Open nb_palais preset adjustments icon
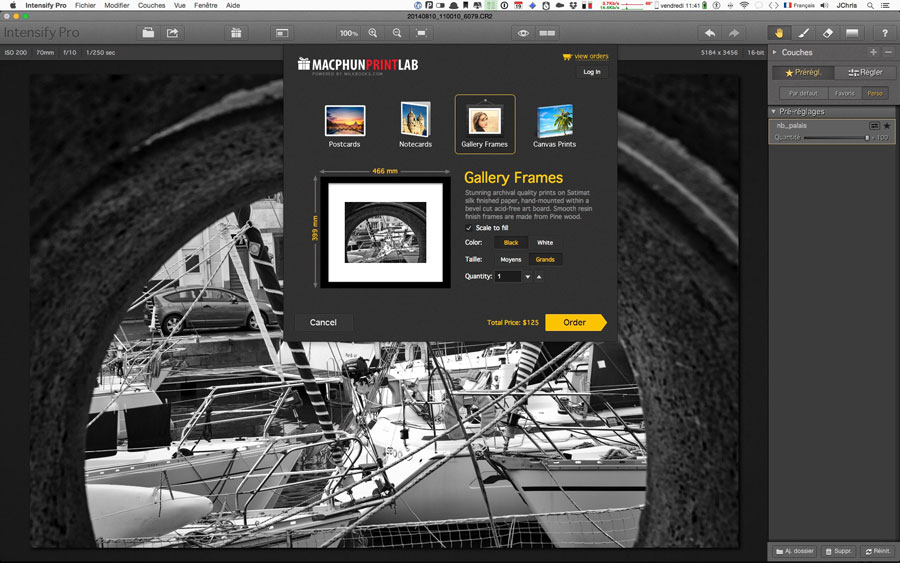900x563 pixels. (874, 125)
